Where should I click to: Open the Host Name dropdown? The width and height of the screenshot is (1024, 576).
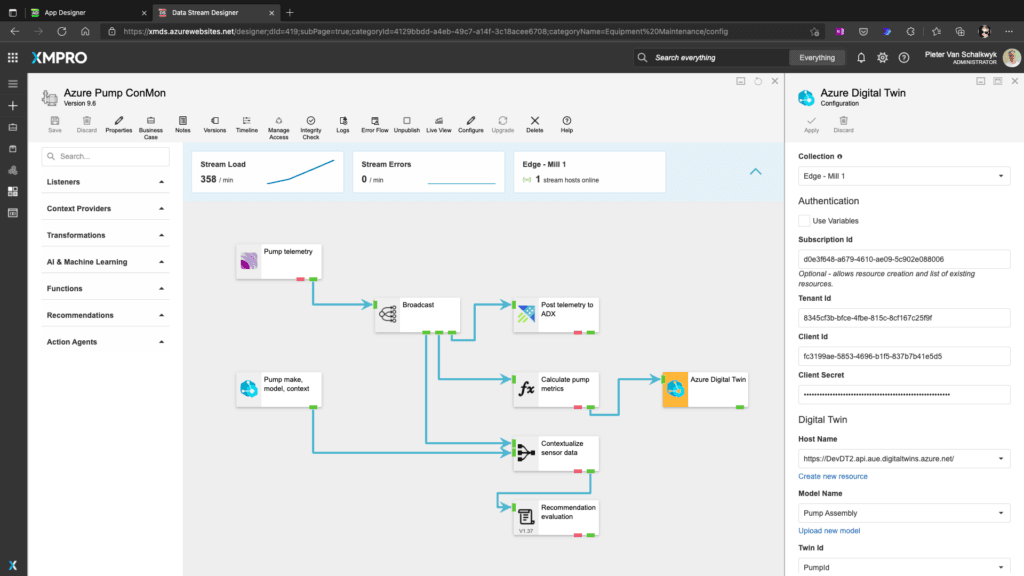click(x=904, y=458)
